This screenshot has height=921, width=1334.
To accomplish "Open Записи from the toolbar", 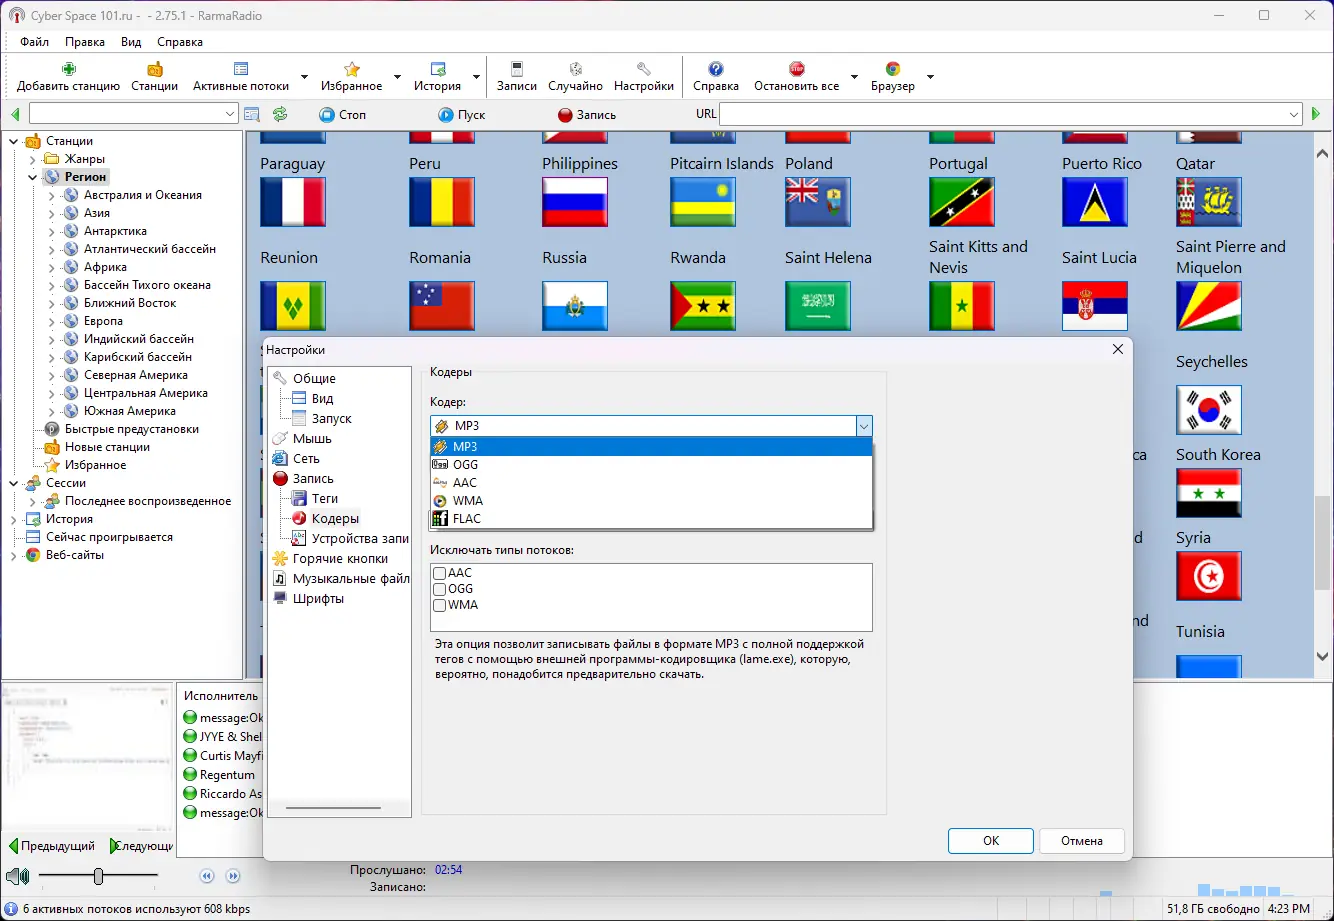I will click(517, 77).
